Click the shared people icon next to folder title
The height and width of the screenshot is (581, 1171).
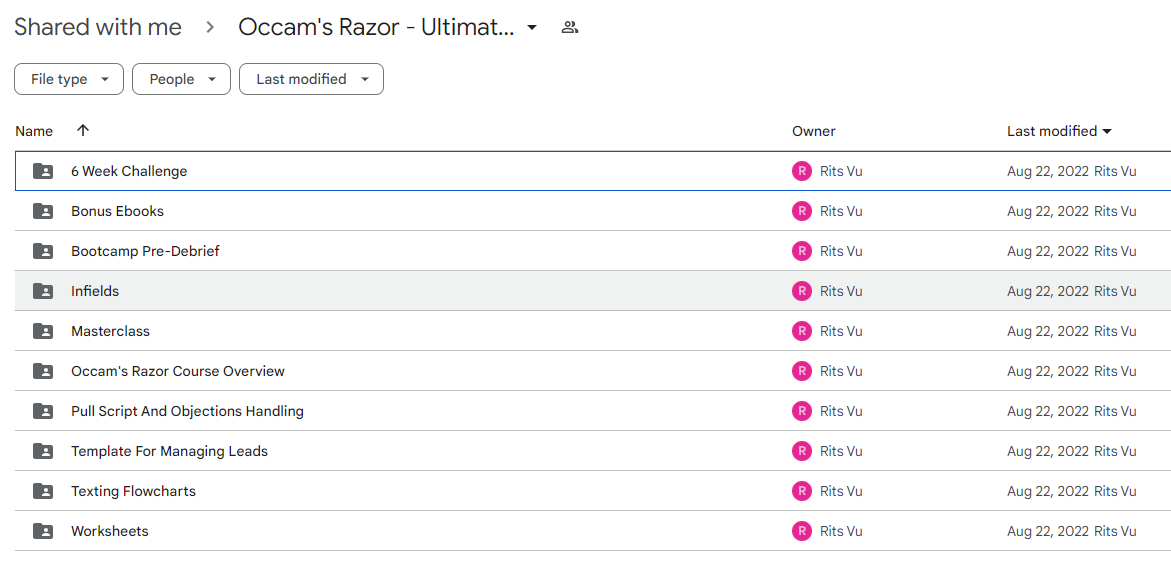click(570, 28)
